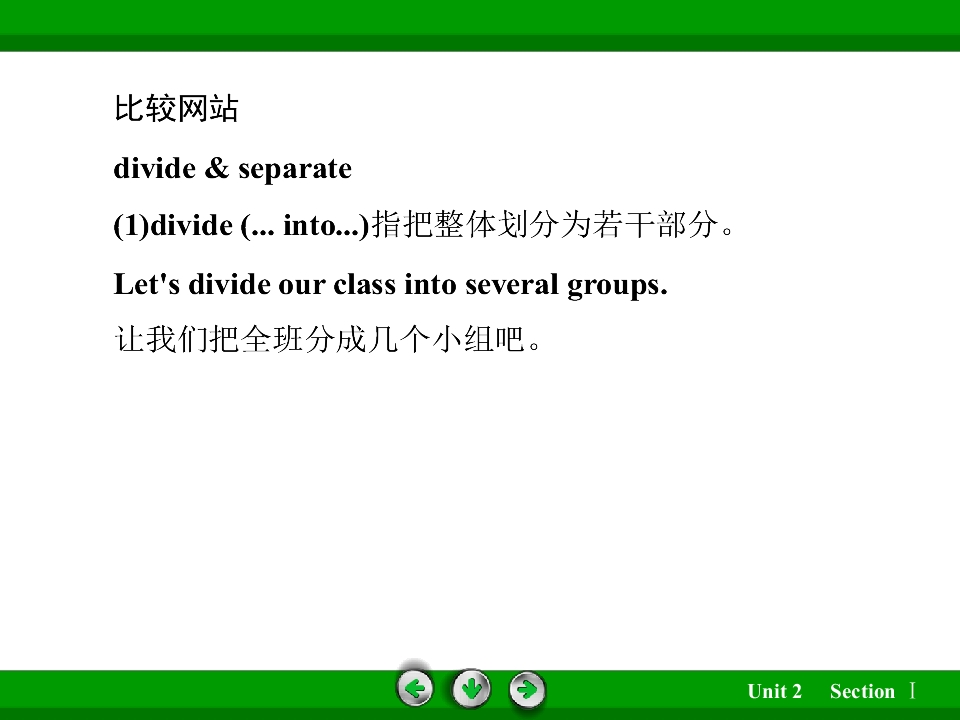Click the word Let's in the example sentence

point(147,284)
